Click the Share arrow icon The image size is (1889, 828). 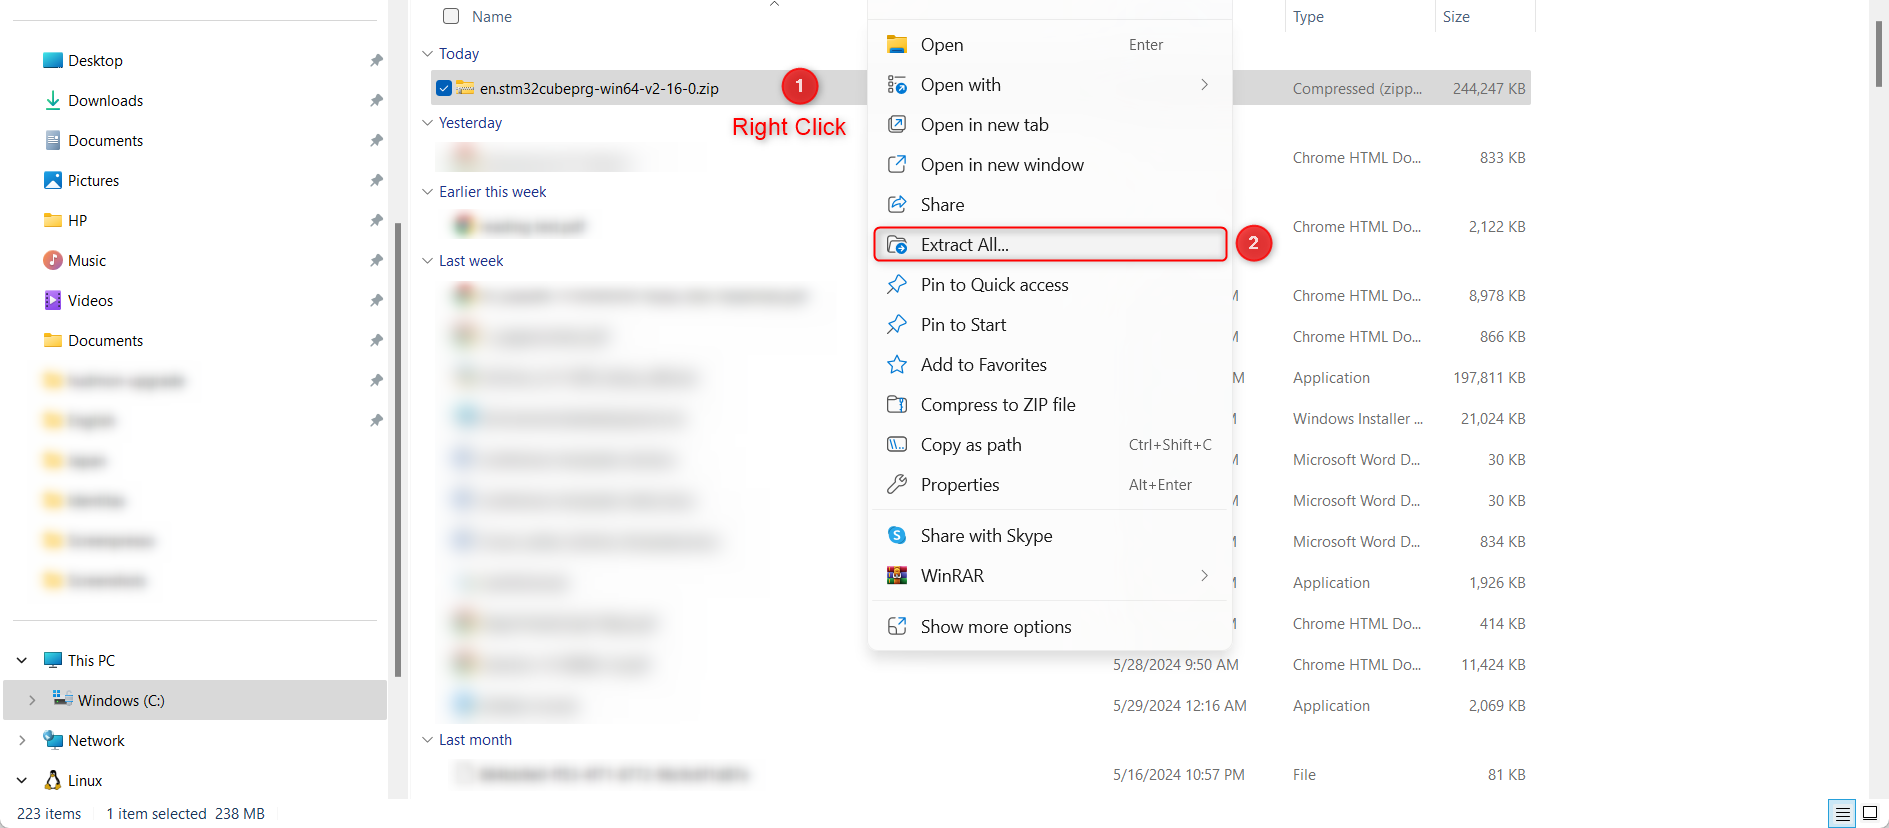point(897,205)
